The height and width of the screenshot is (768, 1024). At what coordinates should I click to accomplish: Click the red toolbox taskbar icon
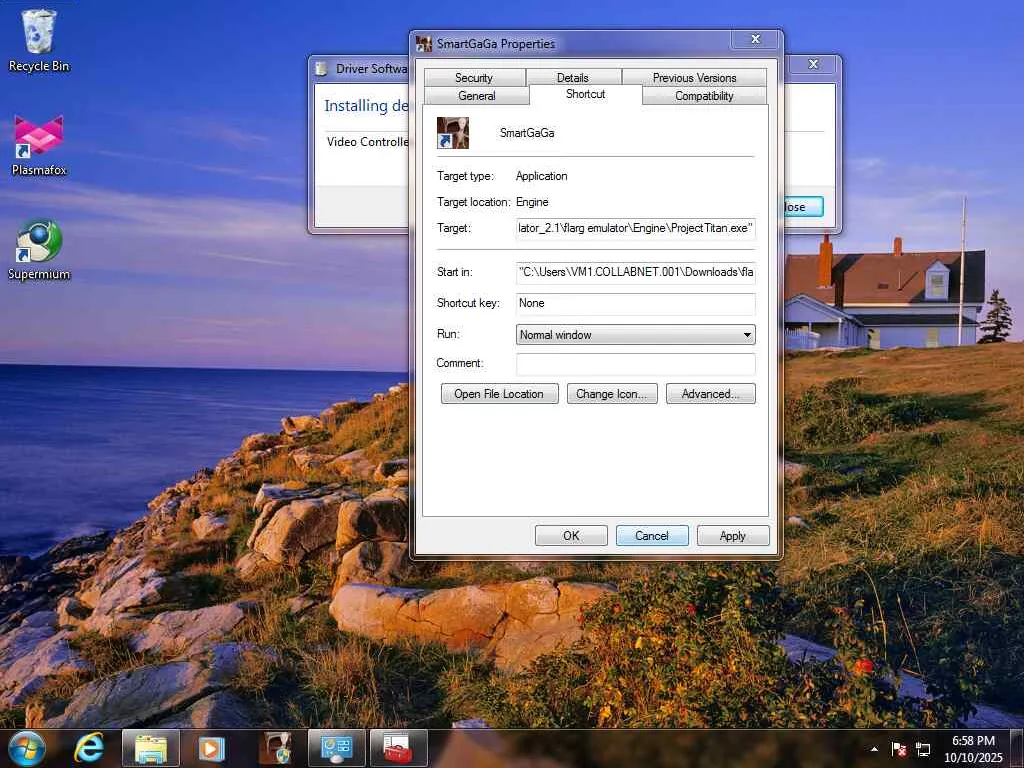pos(398,748)
